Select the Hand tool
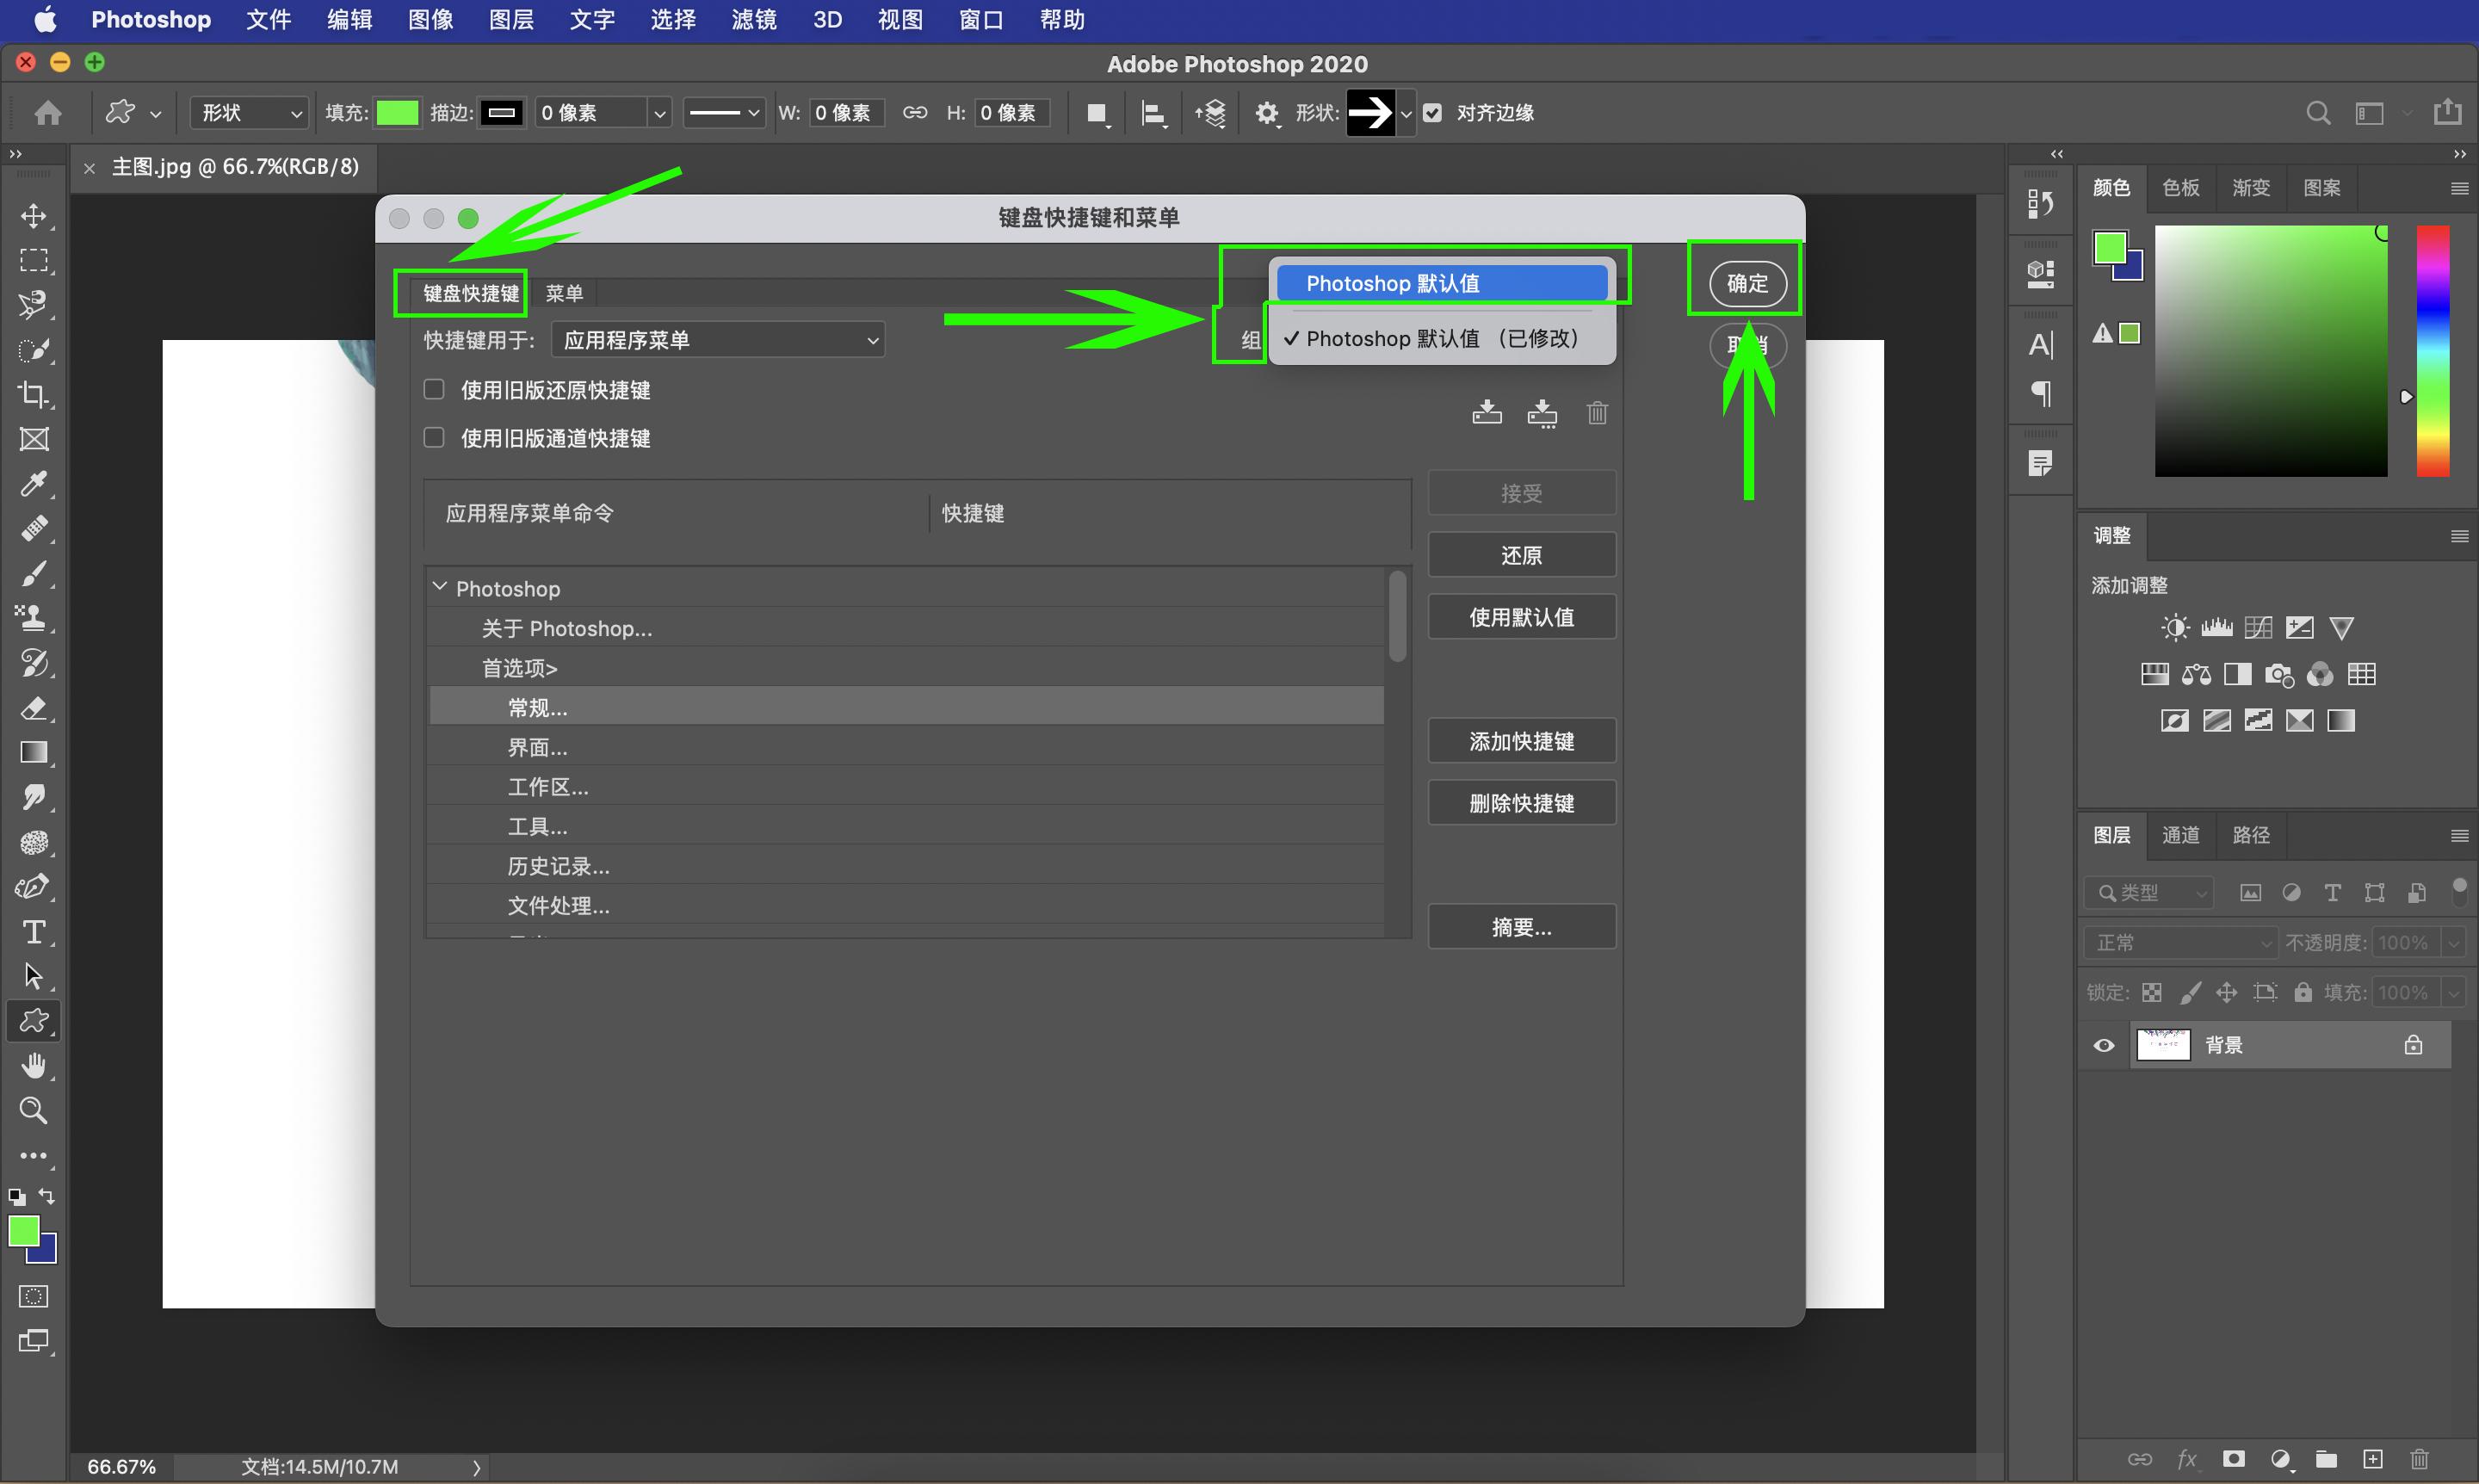Image resolution: width=2479 pixels, height=1484 pixels. pyautogui.click(x=34, y=1066)
